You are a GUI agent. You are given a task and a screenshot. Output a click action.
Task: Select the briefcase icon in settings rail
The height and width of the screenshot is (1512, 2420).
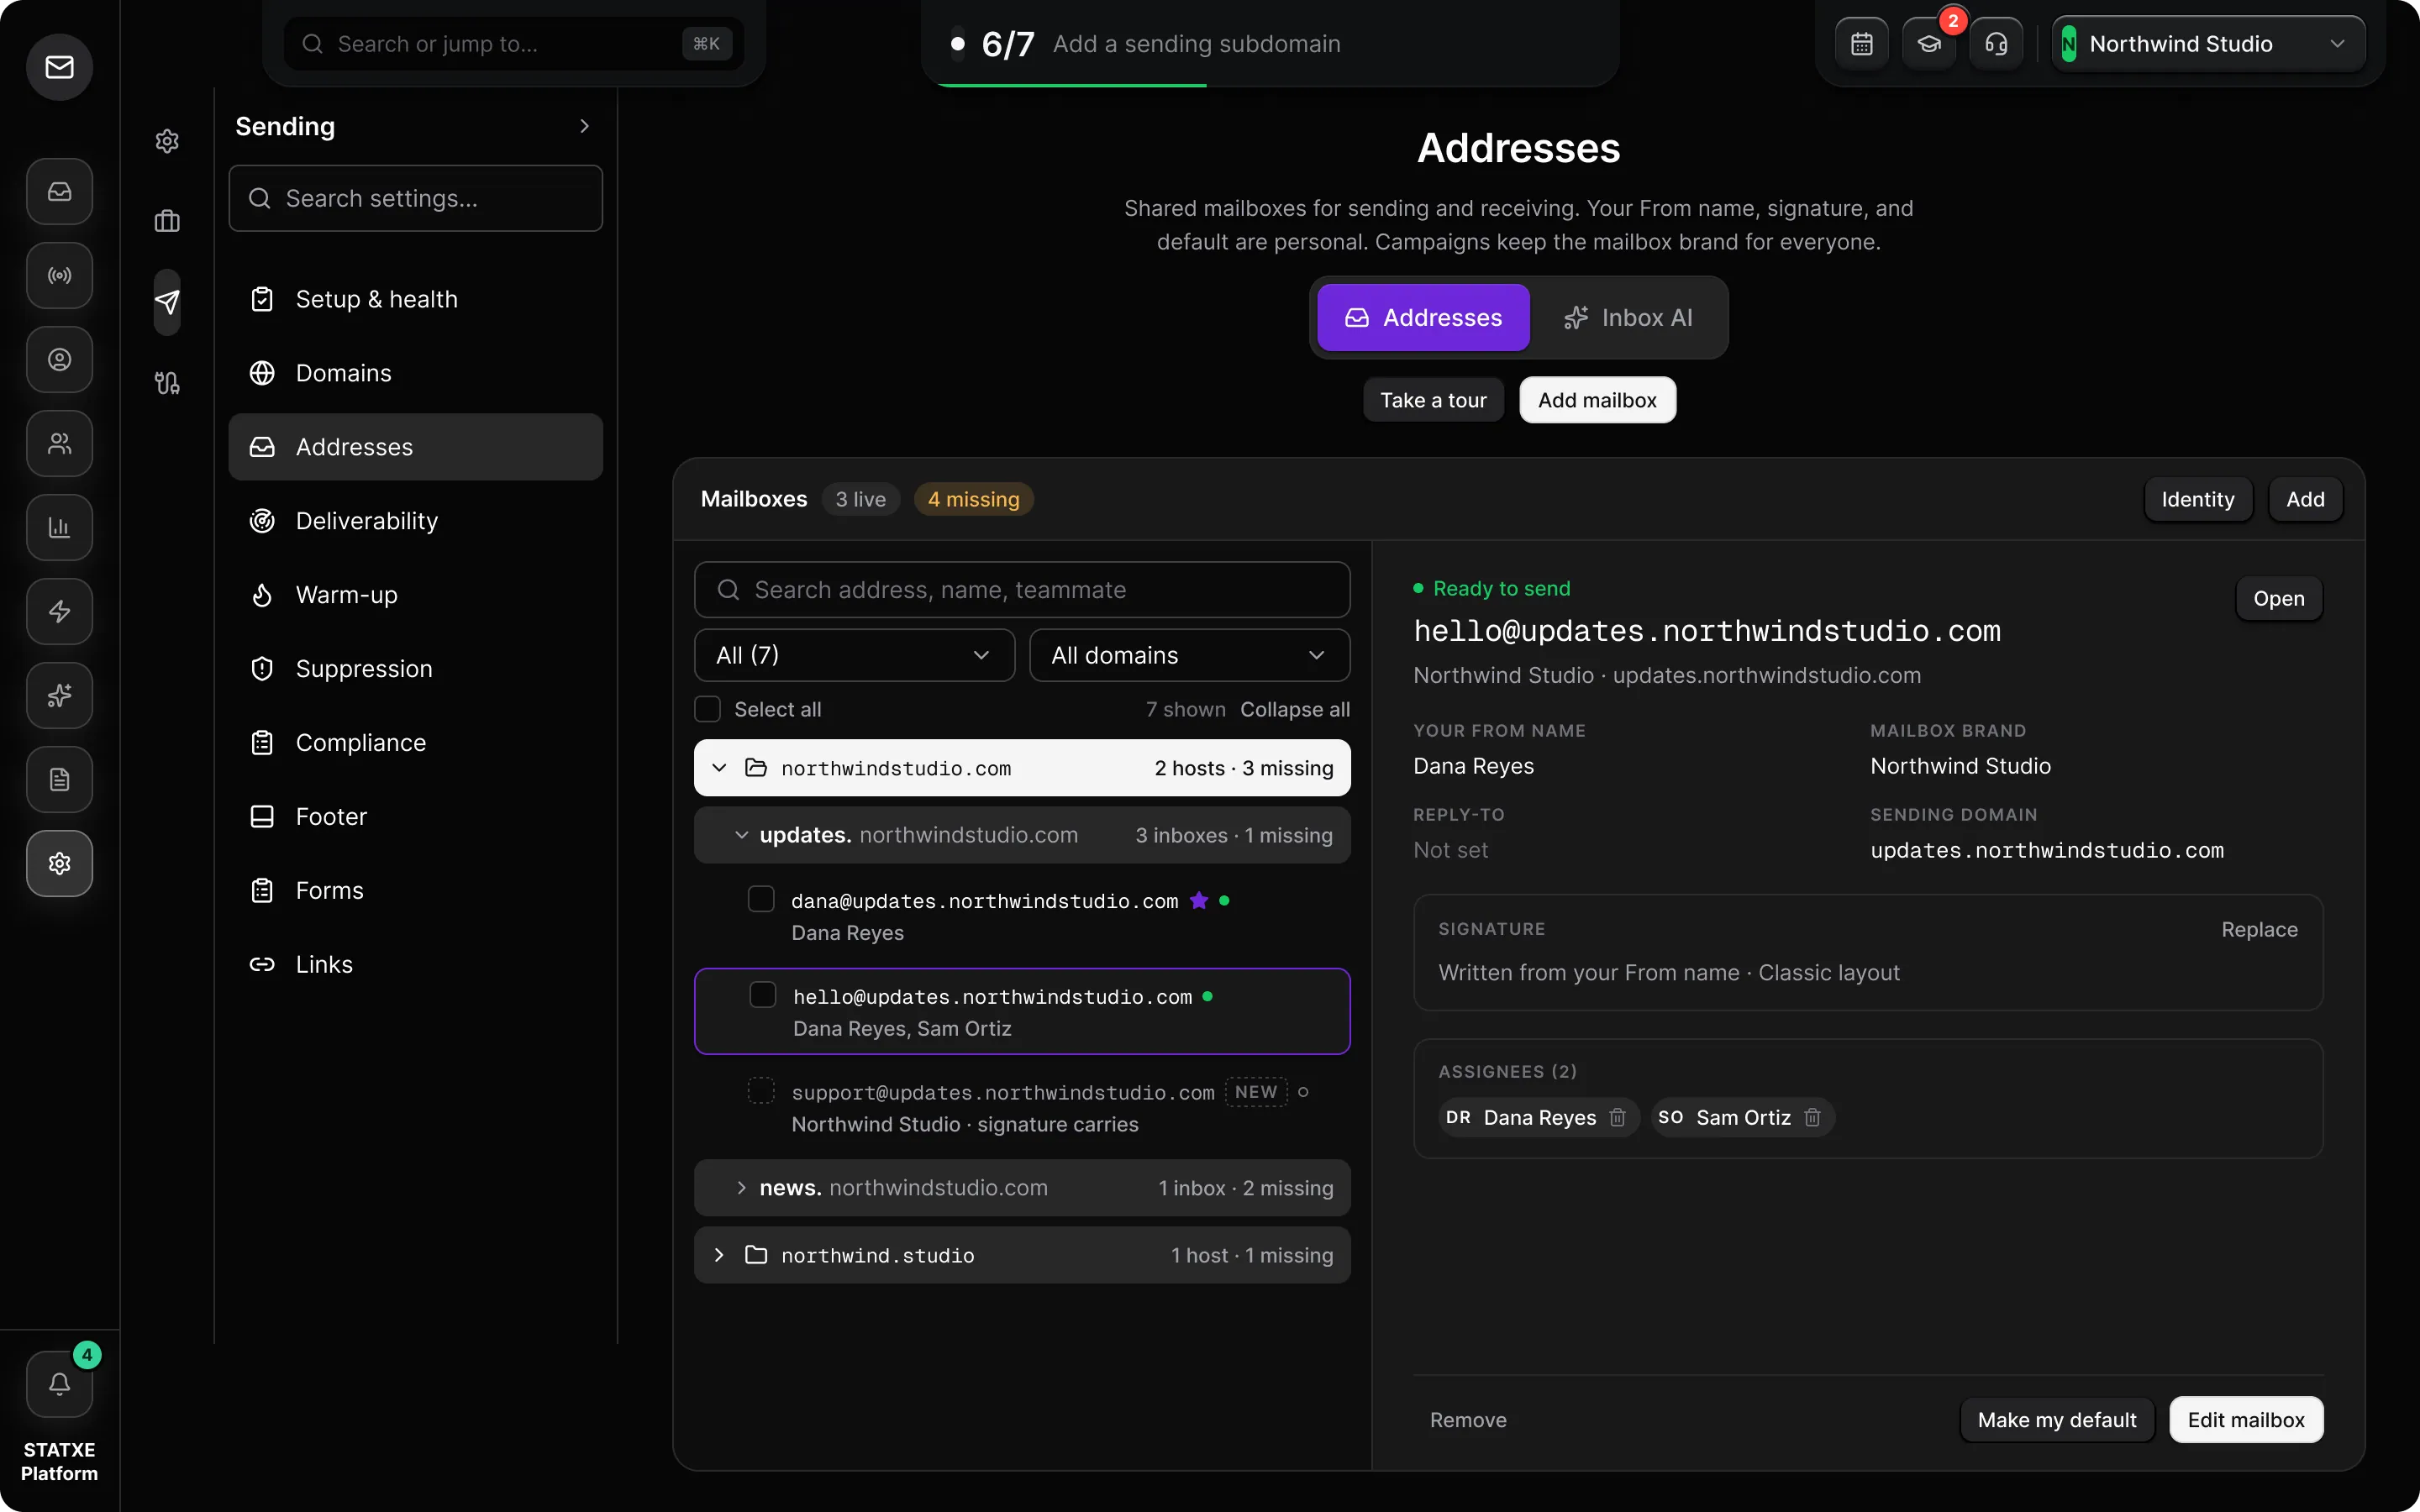167,221
